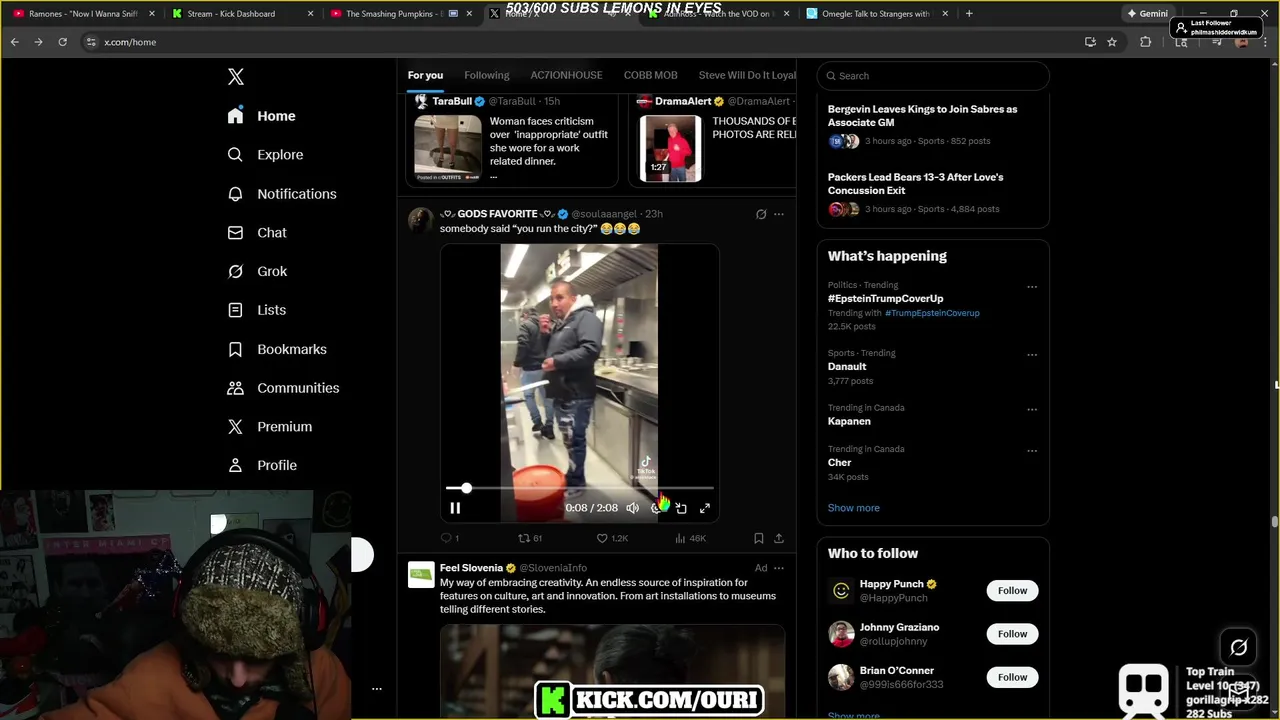The width and height of the screenshot is (1280, 720).
Task: Follow Johnny Graziano
Action: (x=1012, y=634)
